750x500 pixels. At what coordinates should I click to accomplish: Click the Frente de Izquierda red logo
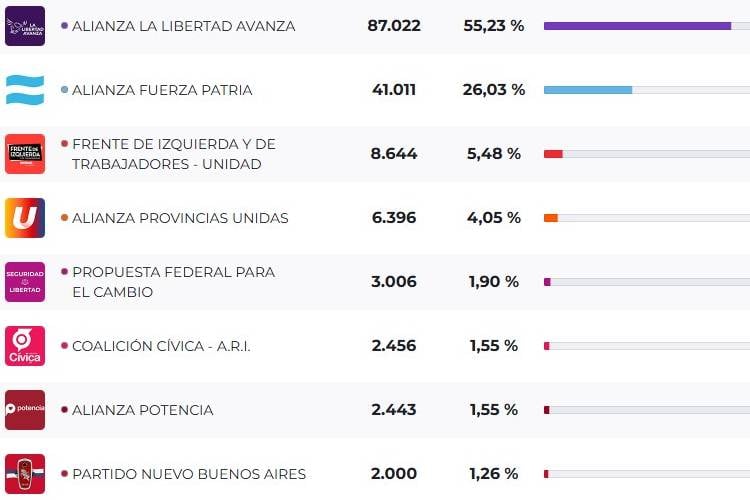pyautogui.click(x=25, y=154)
